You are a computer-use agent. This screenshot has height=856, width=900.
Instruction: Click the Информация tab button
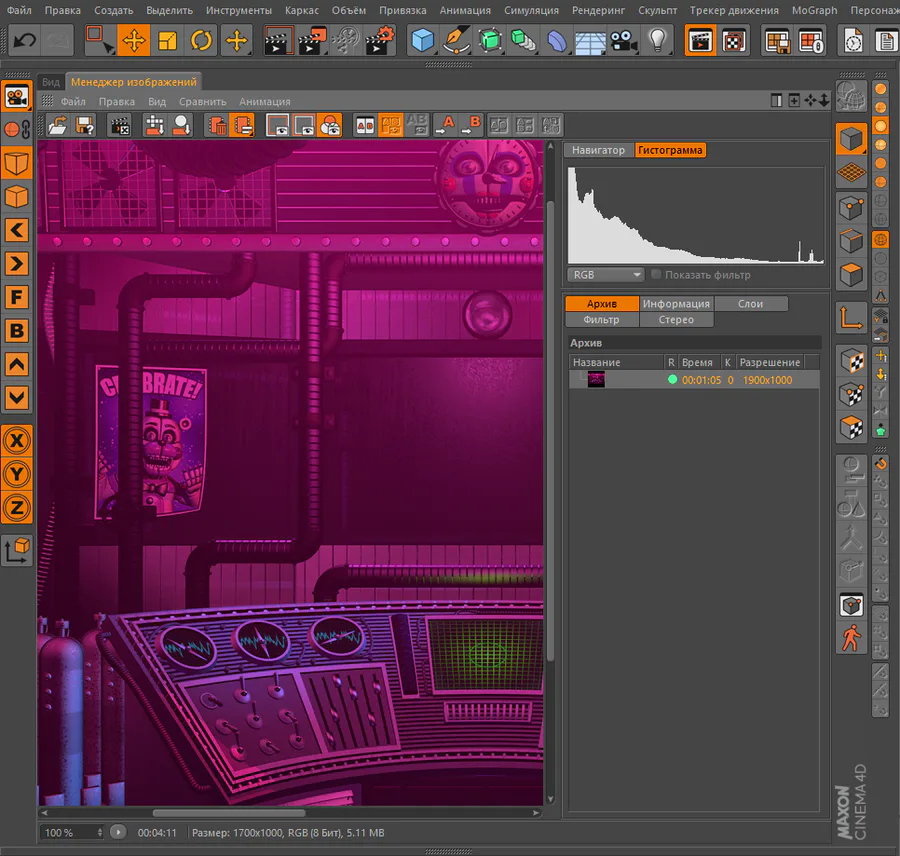pyautogui.click(x=676, y=304)
